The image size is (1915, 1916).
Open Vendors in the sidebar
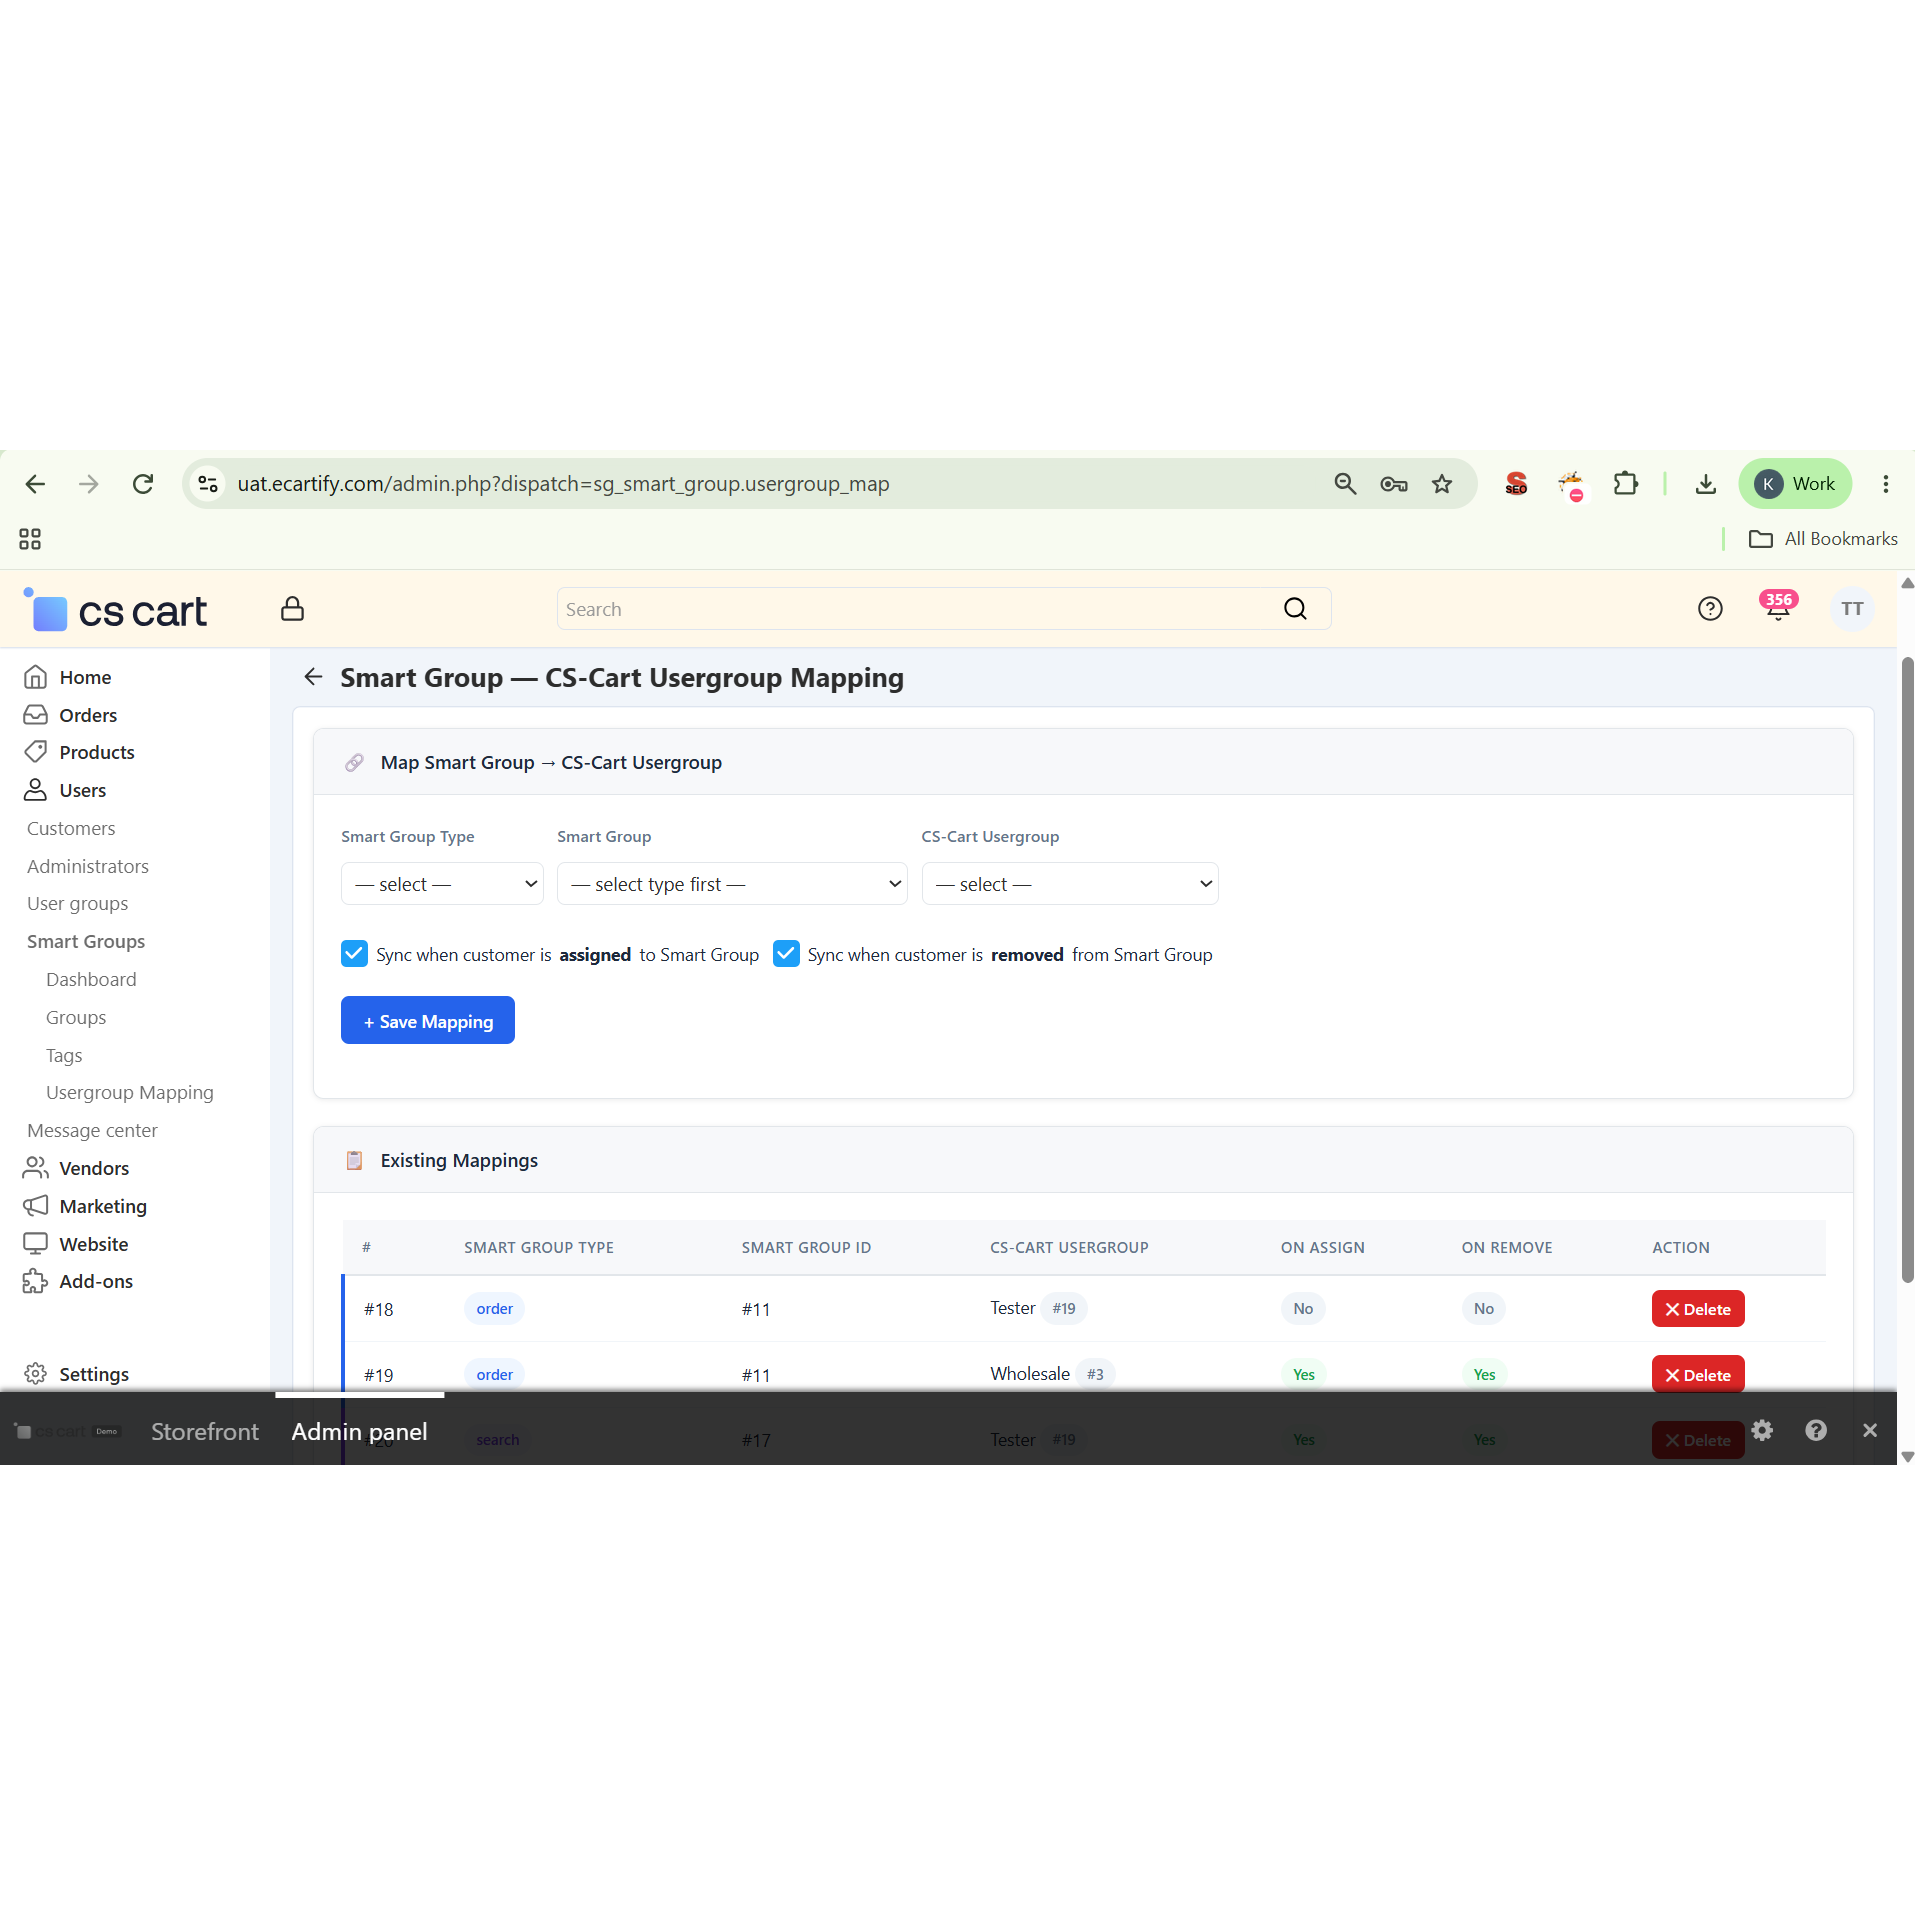(x=94, y=1168)
